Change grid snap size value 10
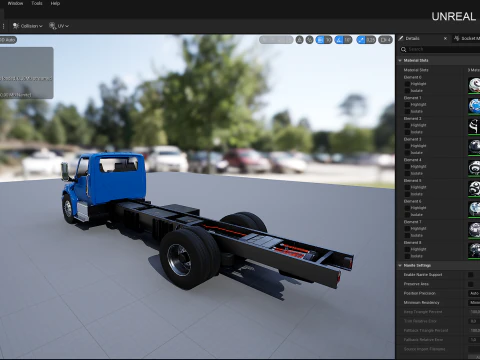 click(328, 40)
